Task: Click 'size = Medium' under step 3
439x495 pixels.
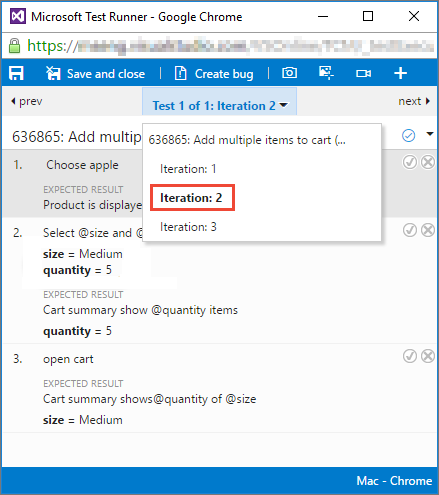Action: [83, 420]
